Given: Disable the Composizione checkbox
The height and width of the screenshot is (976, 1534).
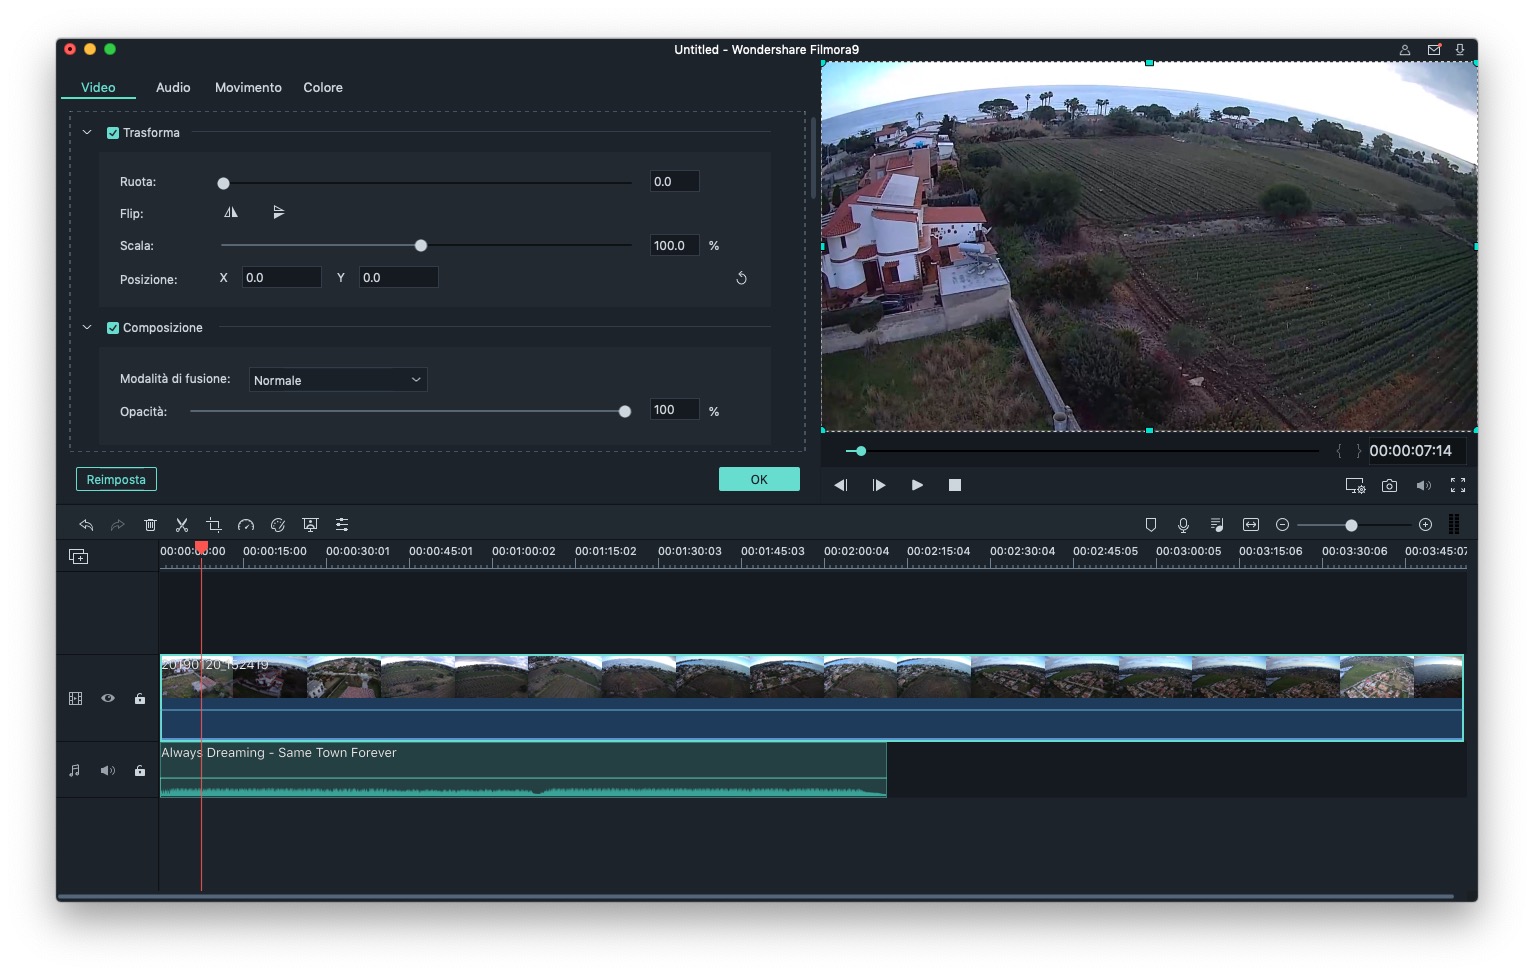Looking at the screenshot, I should [x=113, y=327].
